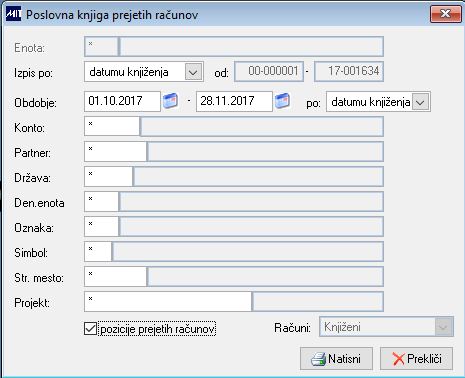
Task: Click the Prekliči cancel button
Action: pyautogui.click(x=416, y=359)
